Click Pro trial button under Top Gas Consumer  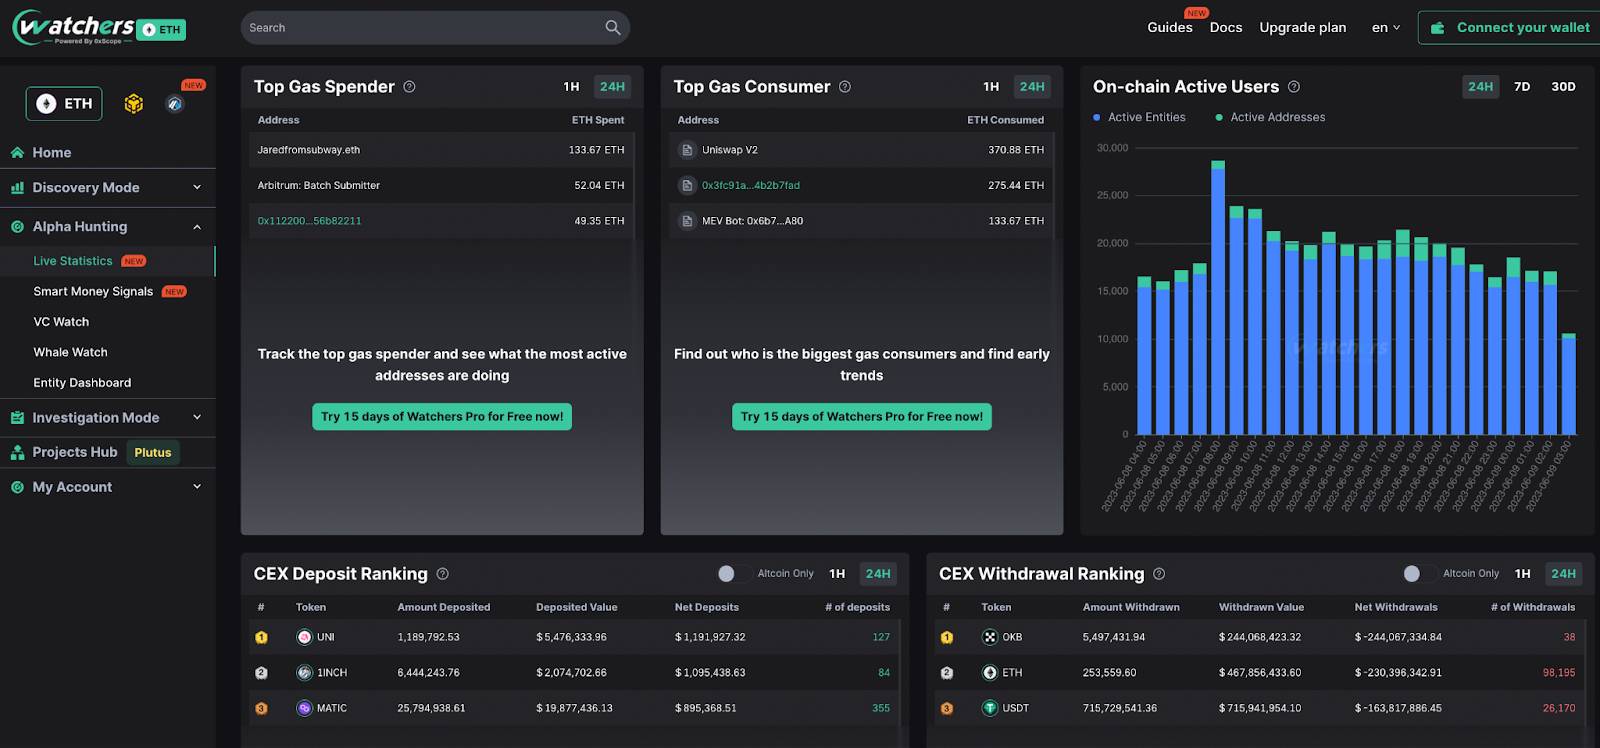click(862, 417)
